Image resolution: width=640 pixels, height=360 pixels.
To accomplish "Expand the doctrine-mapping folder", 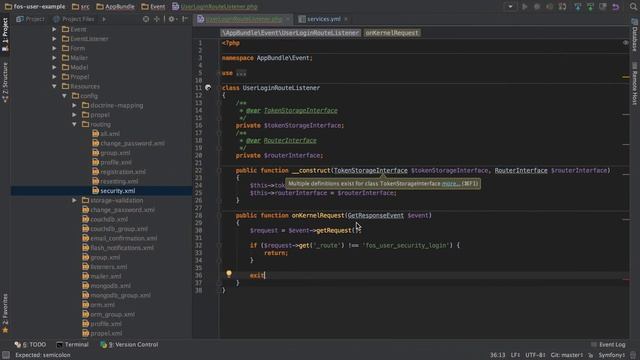I will click(74, 105).
